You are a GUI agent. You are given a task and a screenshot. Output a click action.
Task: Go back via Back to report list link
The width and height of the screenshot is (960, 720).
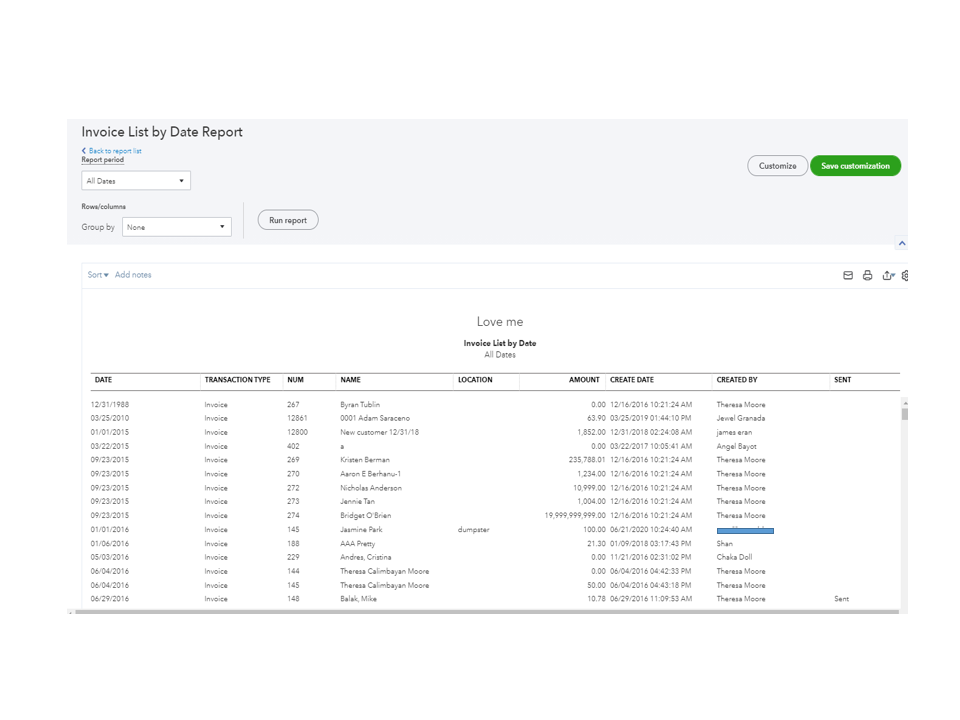[x=112, y=151]
